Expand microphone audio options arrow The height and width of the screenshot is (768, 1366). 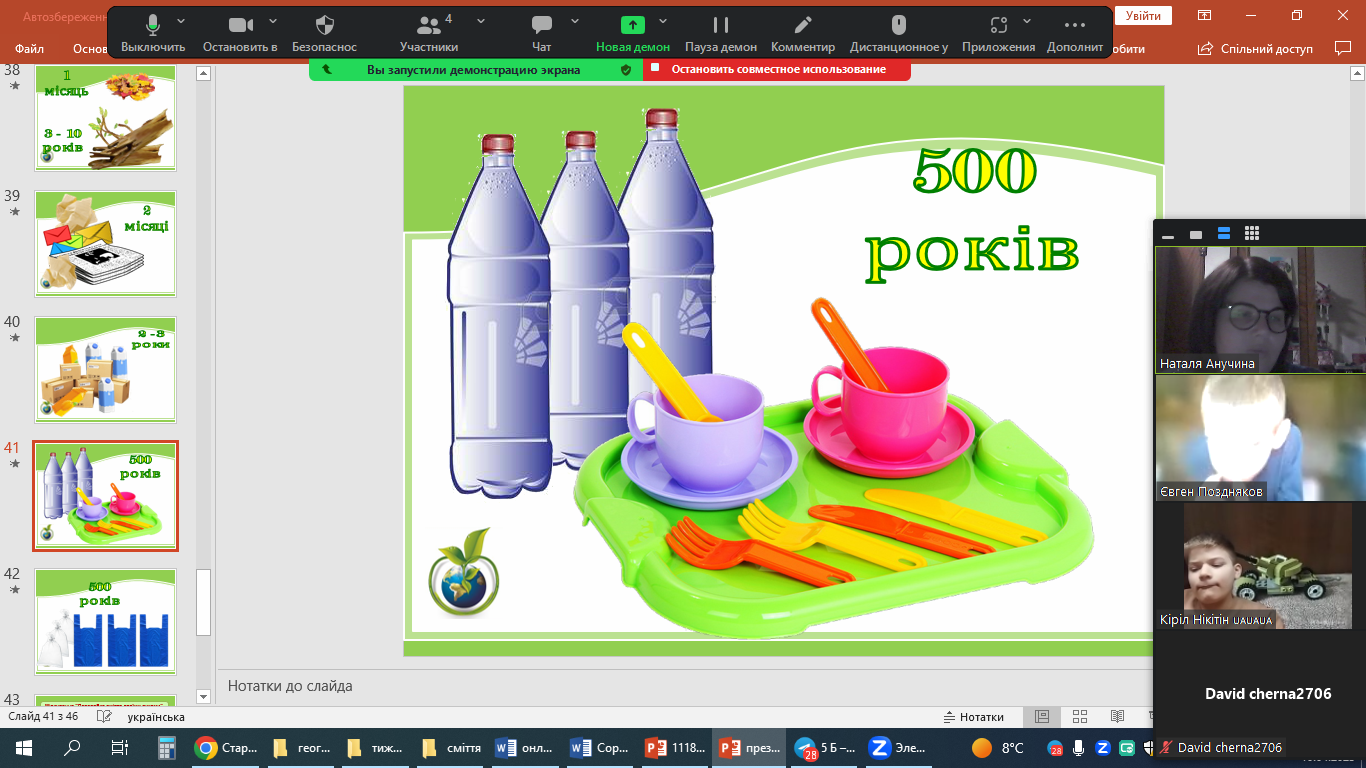[x=181, y=21]
